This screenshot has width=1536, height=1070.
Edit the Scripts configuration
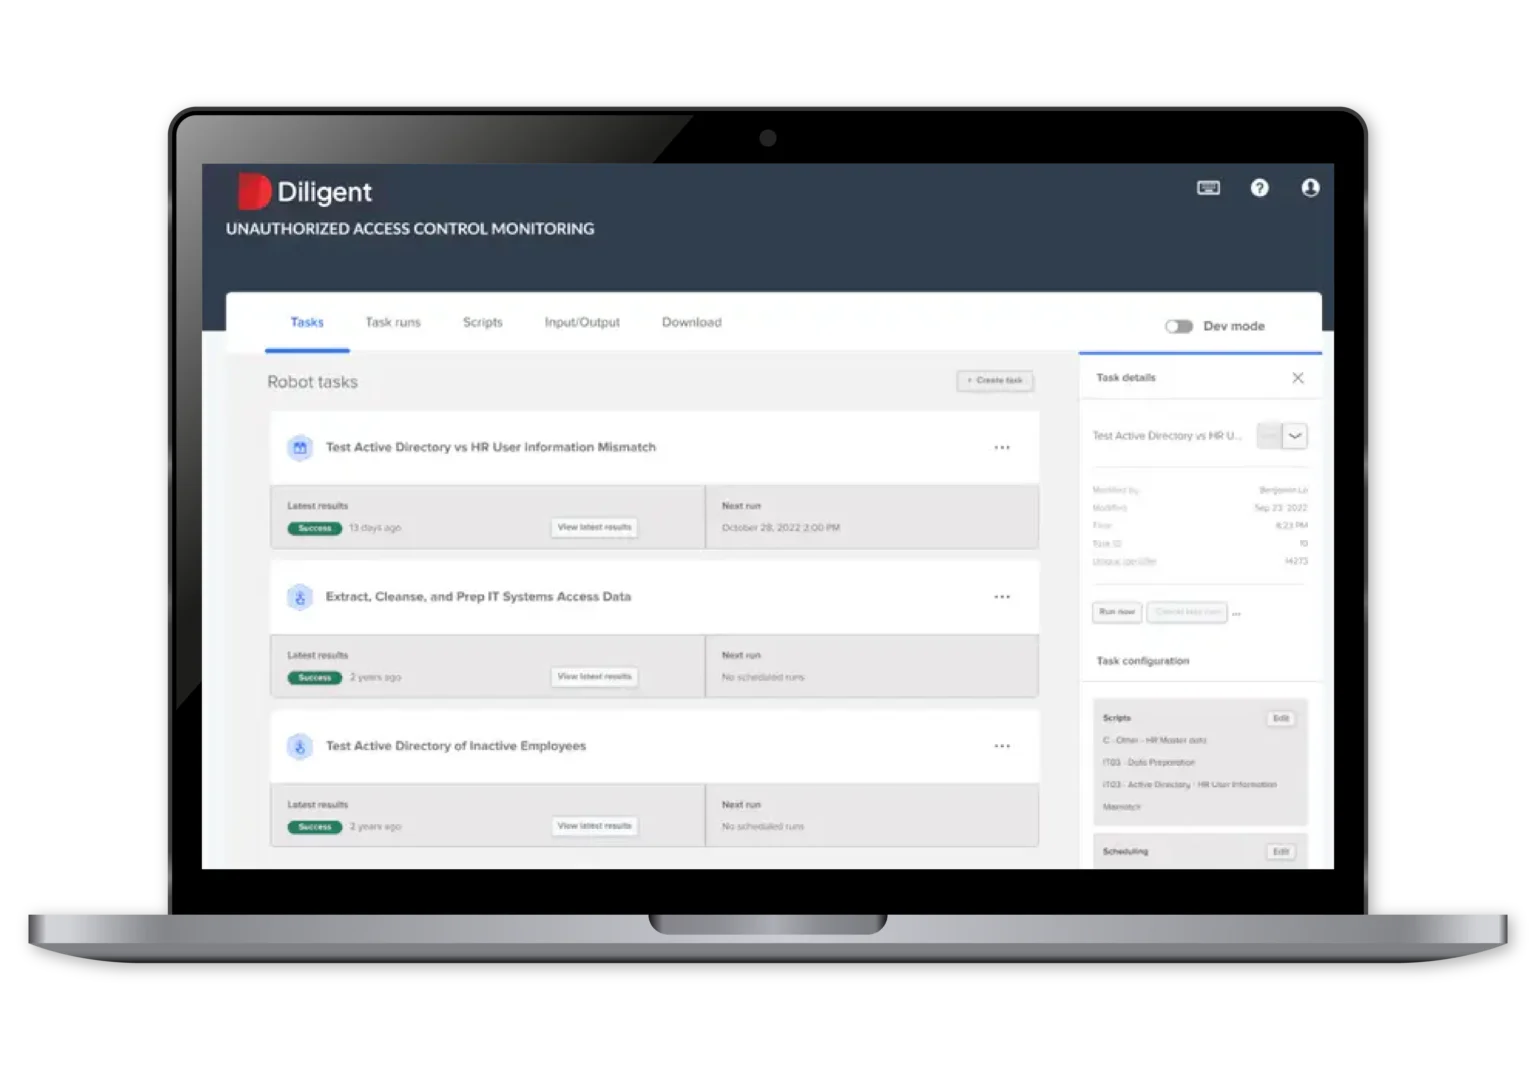click(x=1280, y=718)
